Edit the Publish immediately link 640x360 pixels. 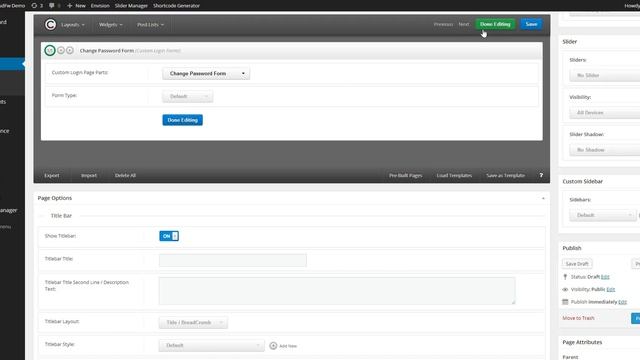(x=622, y=302)
